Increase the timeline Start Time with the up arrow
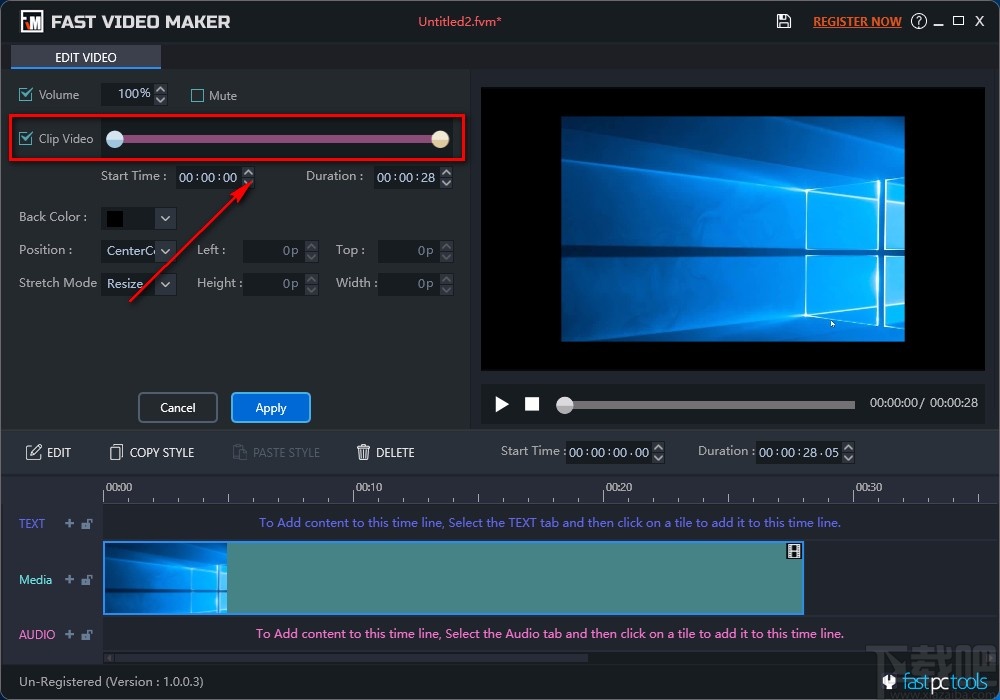Screen dimensions: 1000x700 click(659, 447)
